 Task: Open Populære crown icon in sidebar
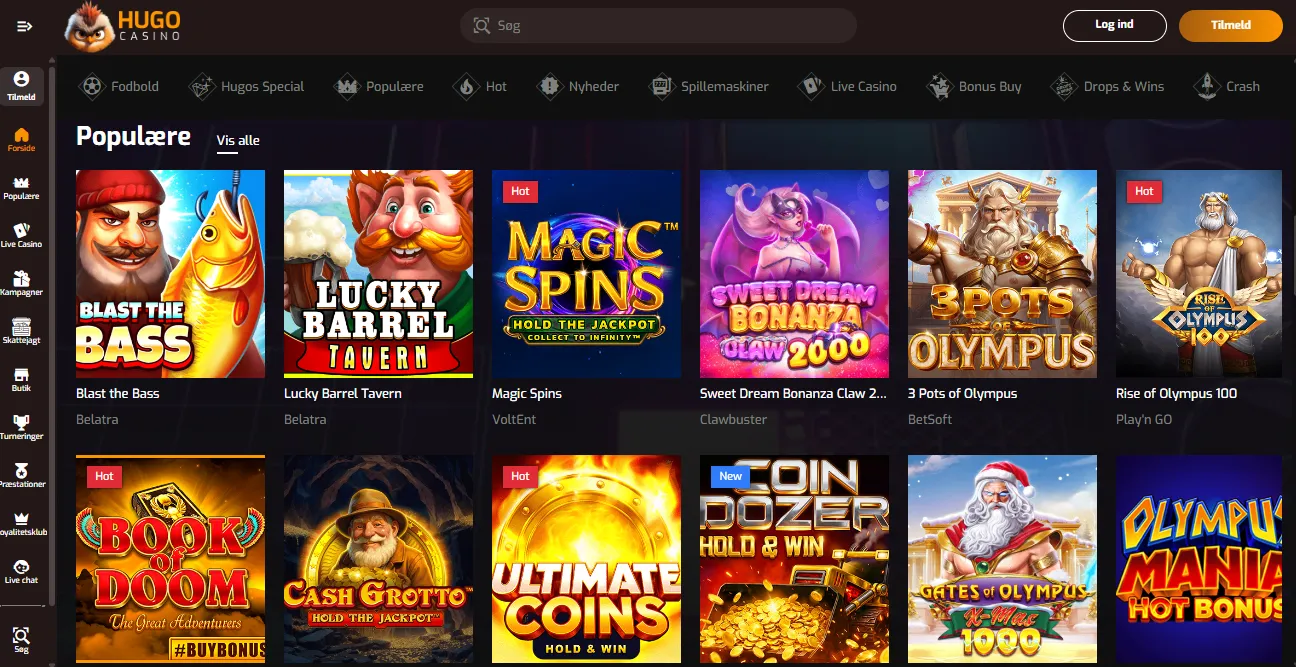[21, 183]
